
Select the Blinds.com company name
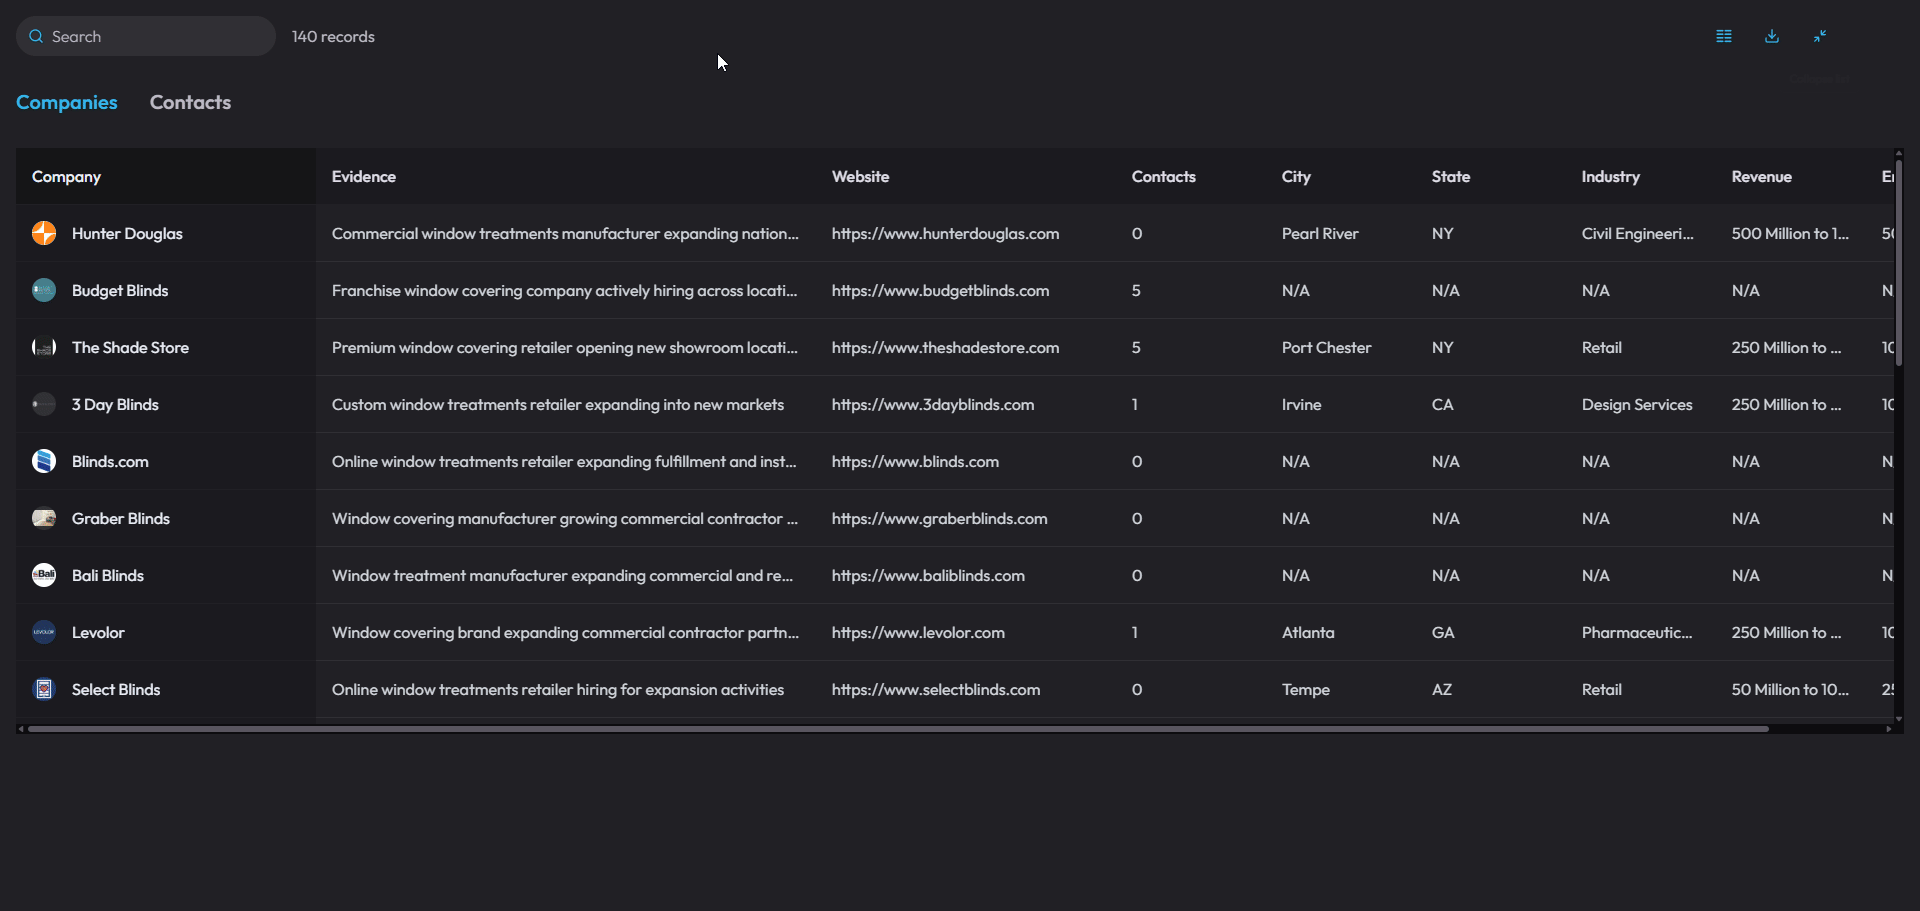pyautogui.click(x=110, y=461)
